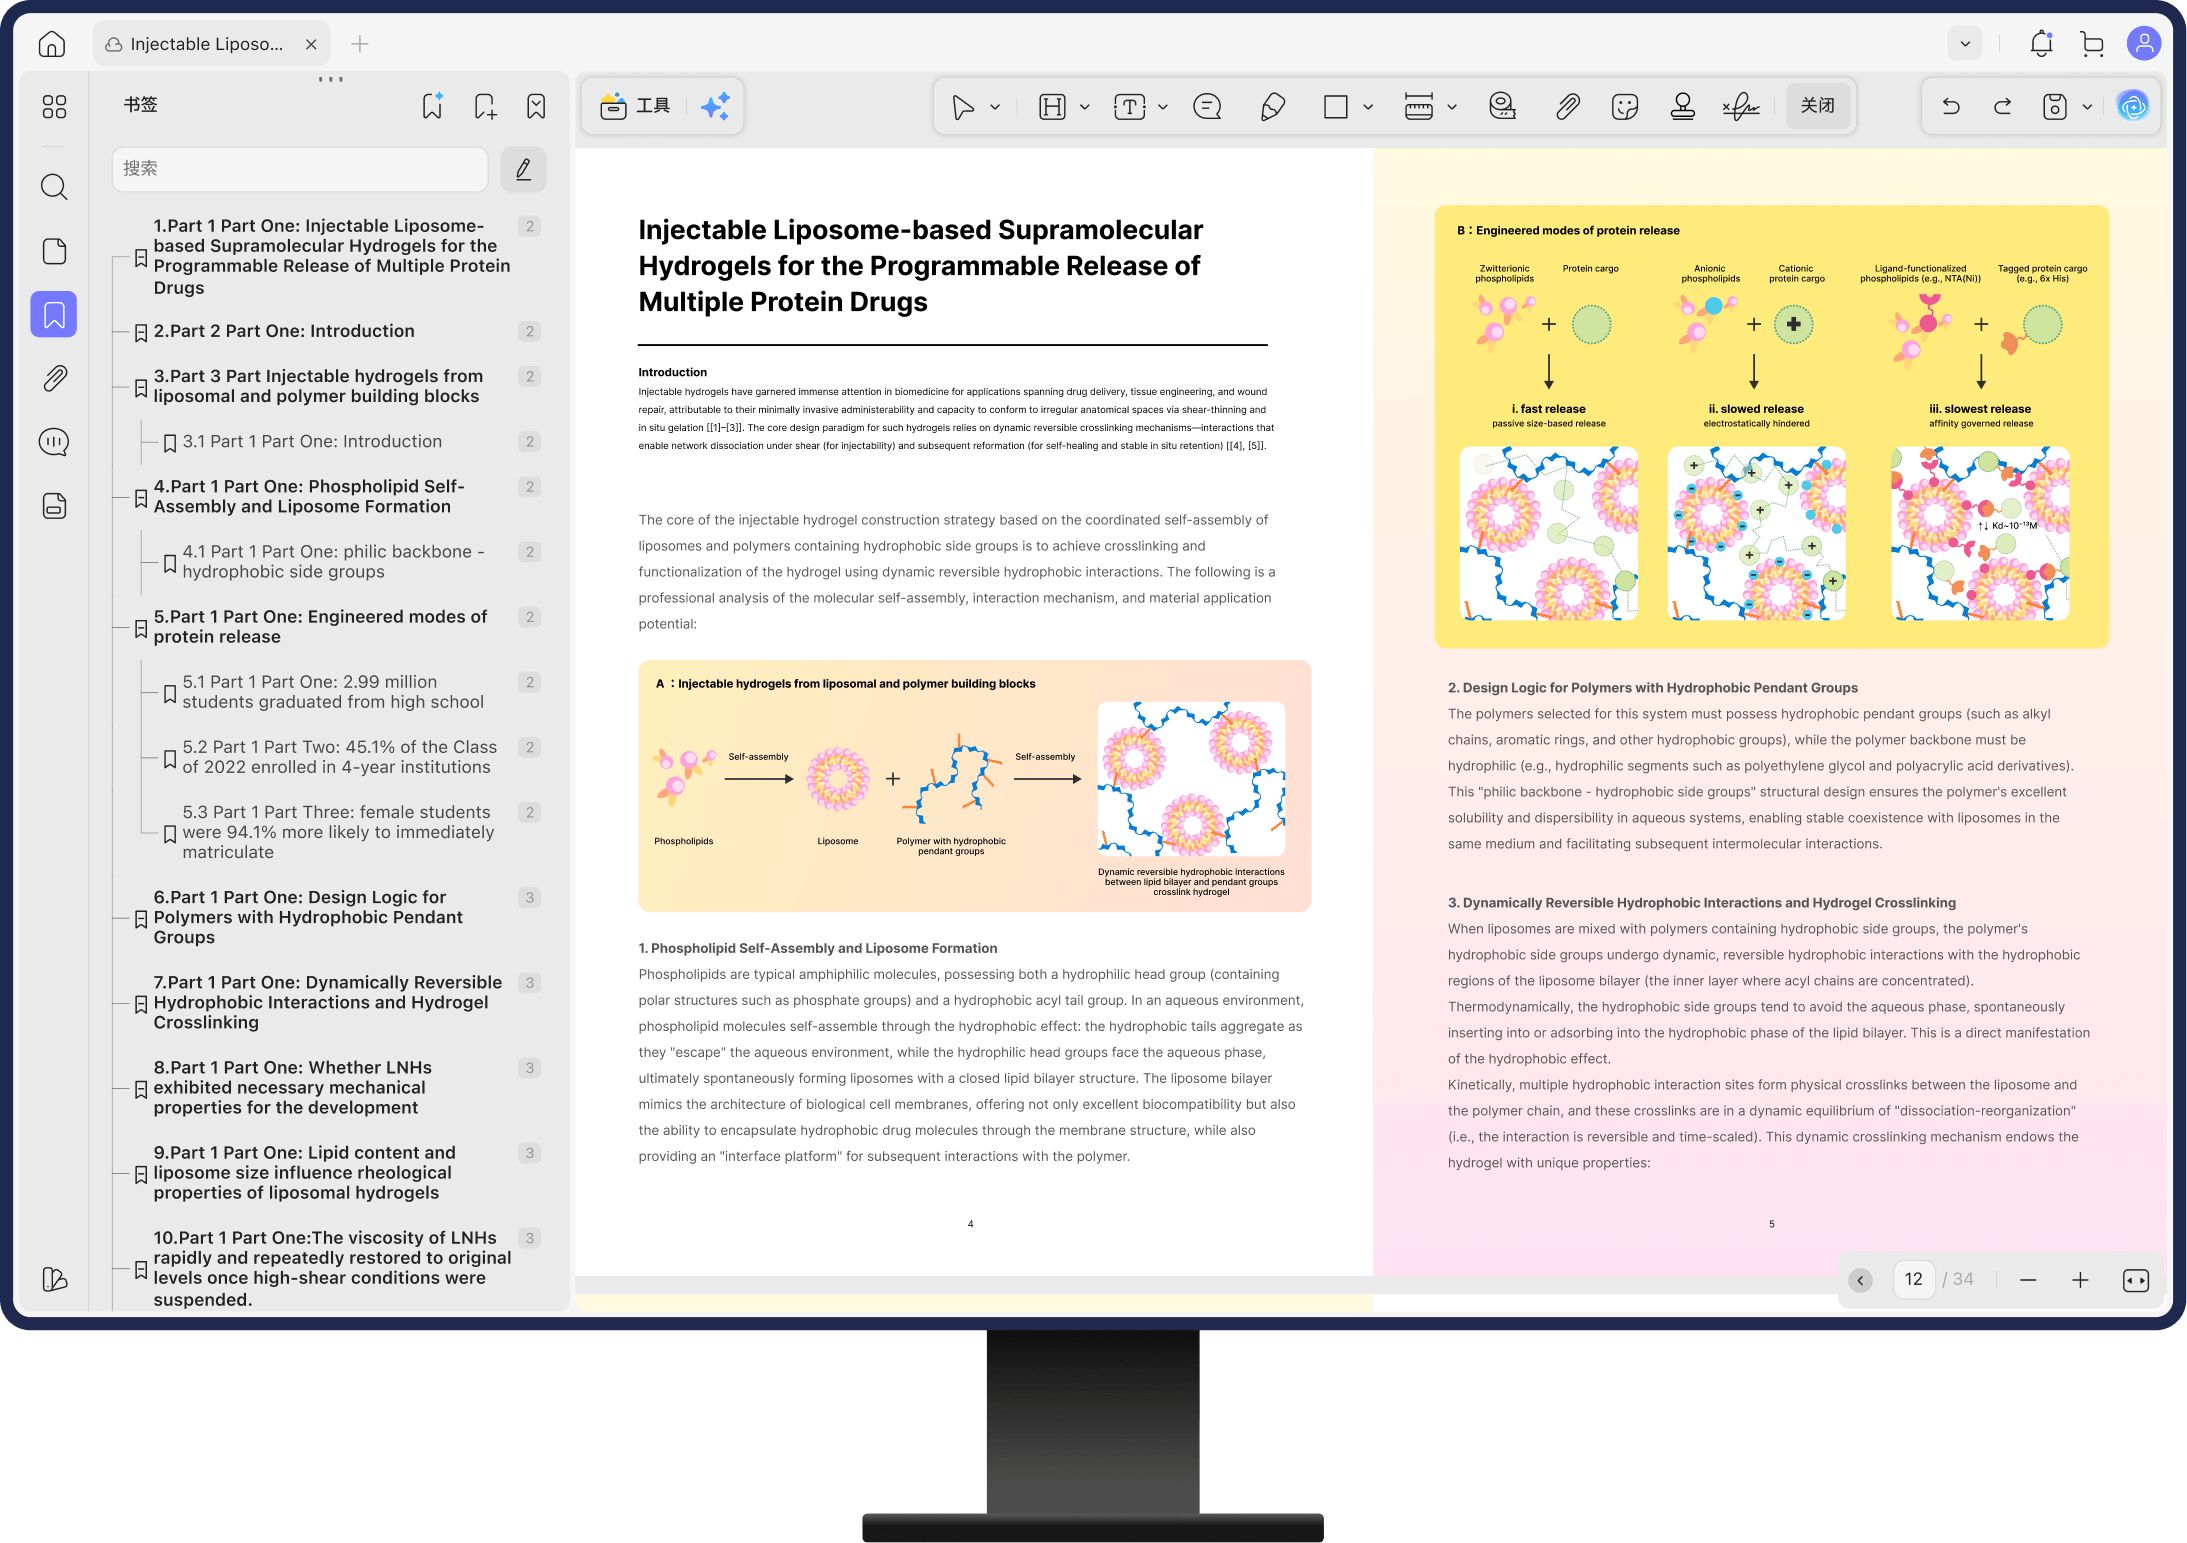This screenshot has width=2187, height=1543.
Task: Open the 工具 tools button
Action: point(636,106)
